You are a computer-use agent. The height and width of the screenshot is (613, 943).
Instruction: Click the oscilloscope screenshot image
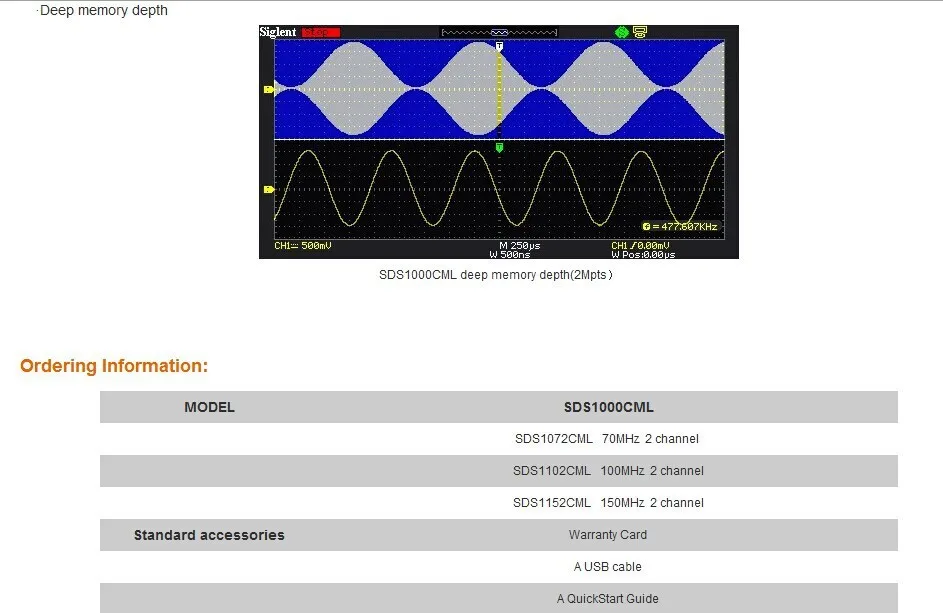[499, 142]
